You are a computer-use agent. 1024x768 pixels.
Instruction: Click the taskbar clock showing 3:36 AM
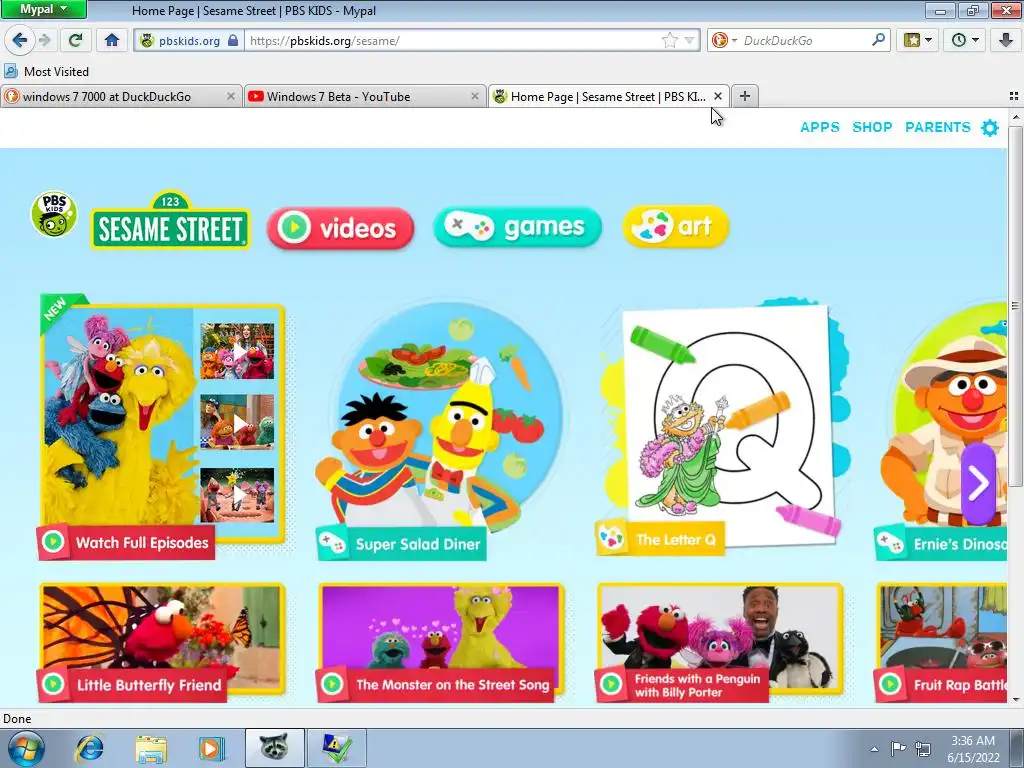pyautogui.click(x=973, y=749)
